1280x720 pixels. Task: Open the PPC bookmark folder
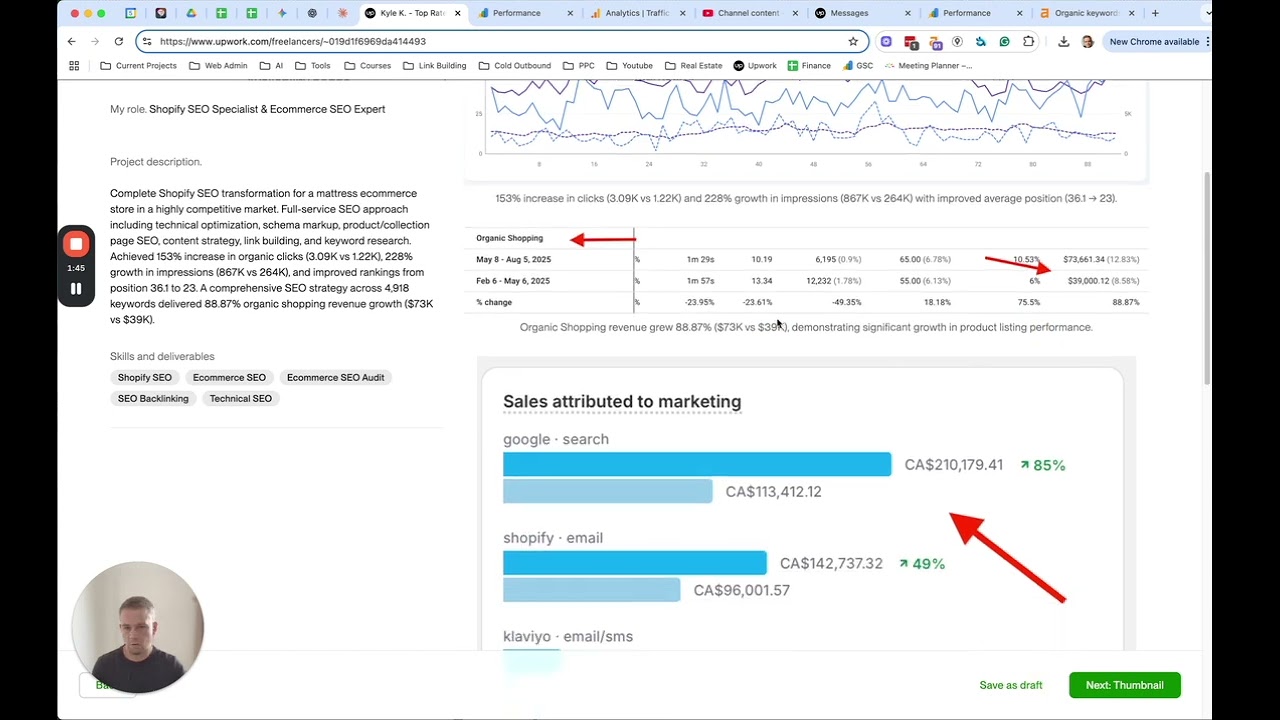[x=578, y=65]
